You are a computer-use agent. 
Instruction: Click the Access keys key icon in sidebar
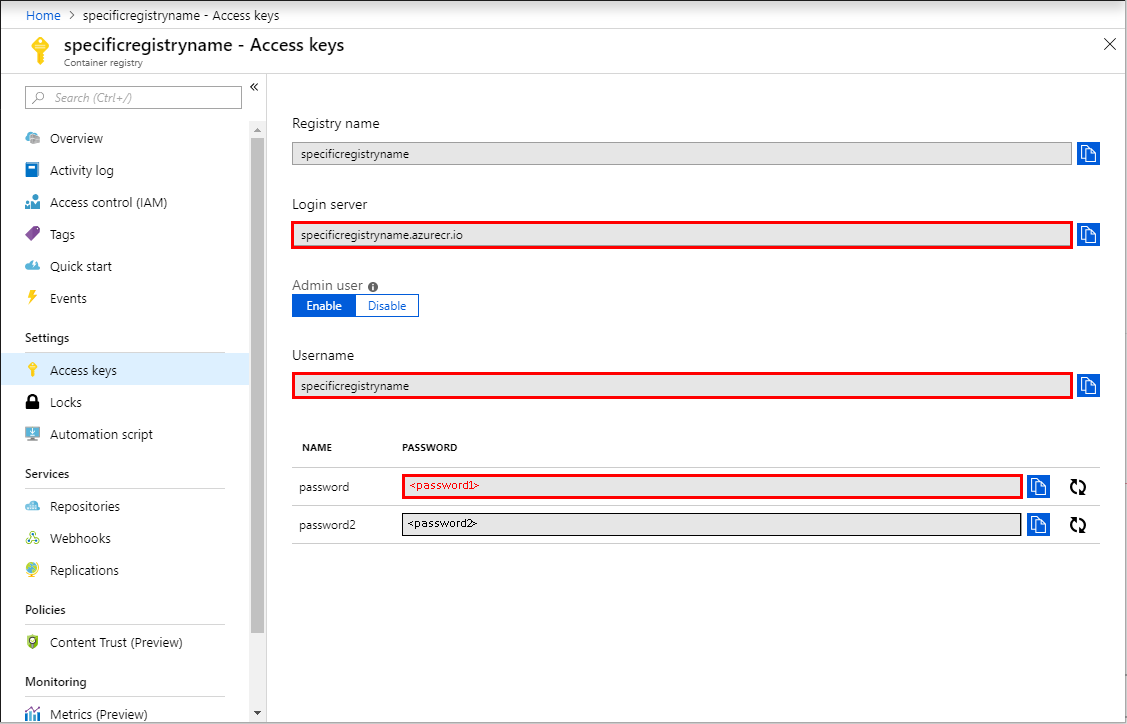point(32,370)
